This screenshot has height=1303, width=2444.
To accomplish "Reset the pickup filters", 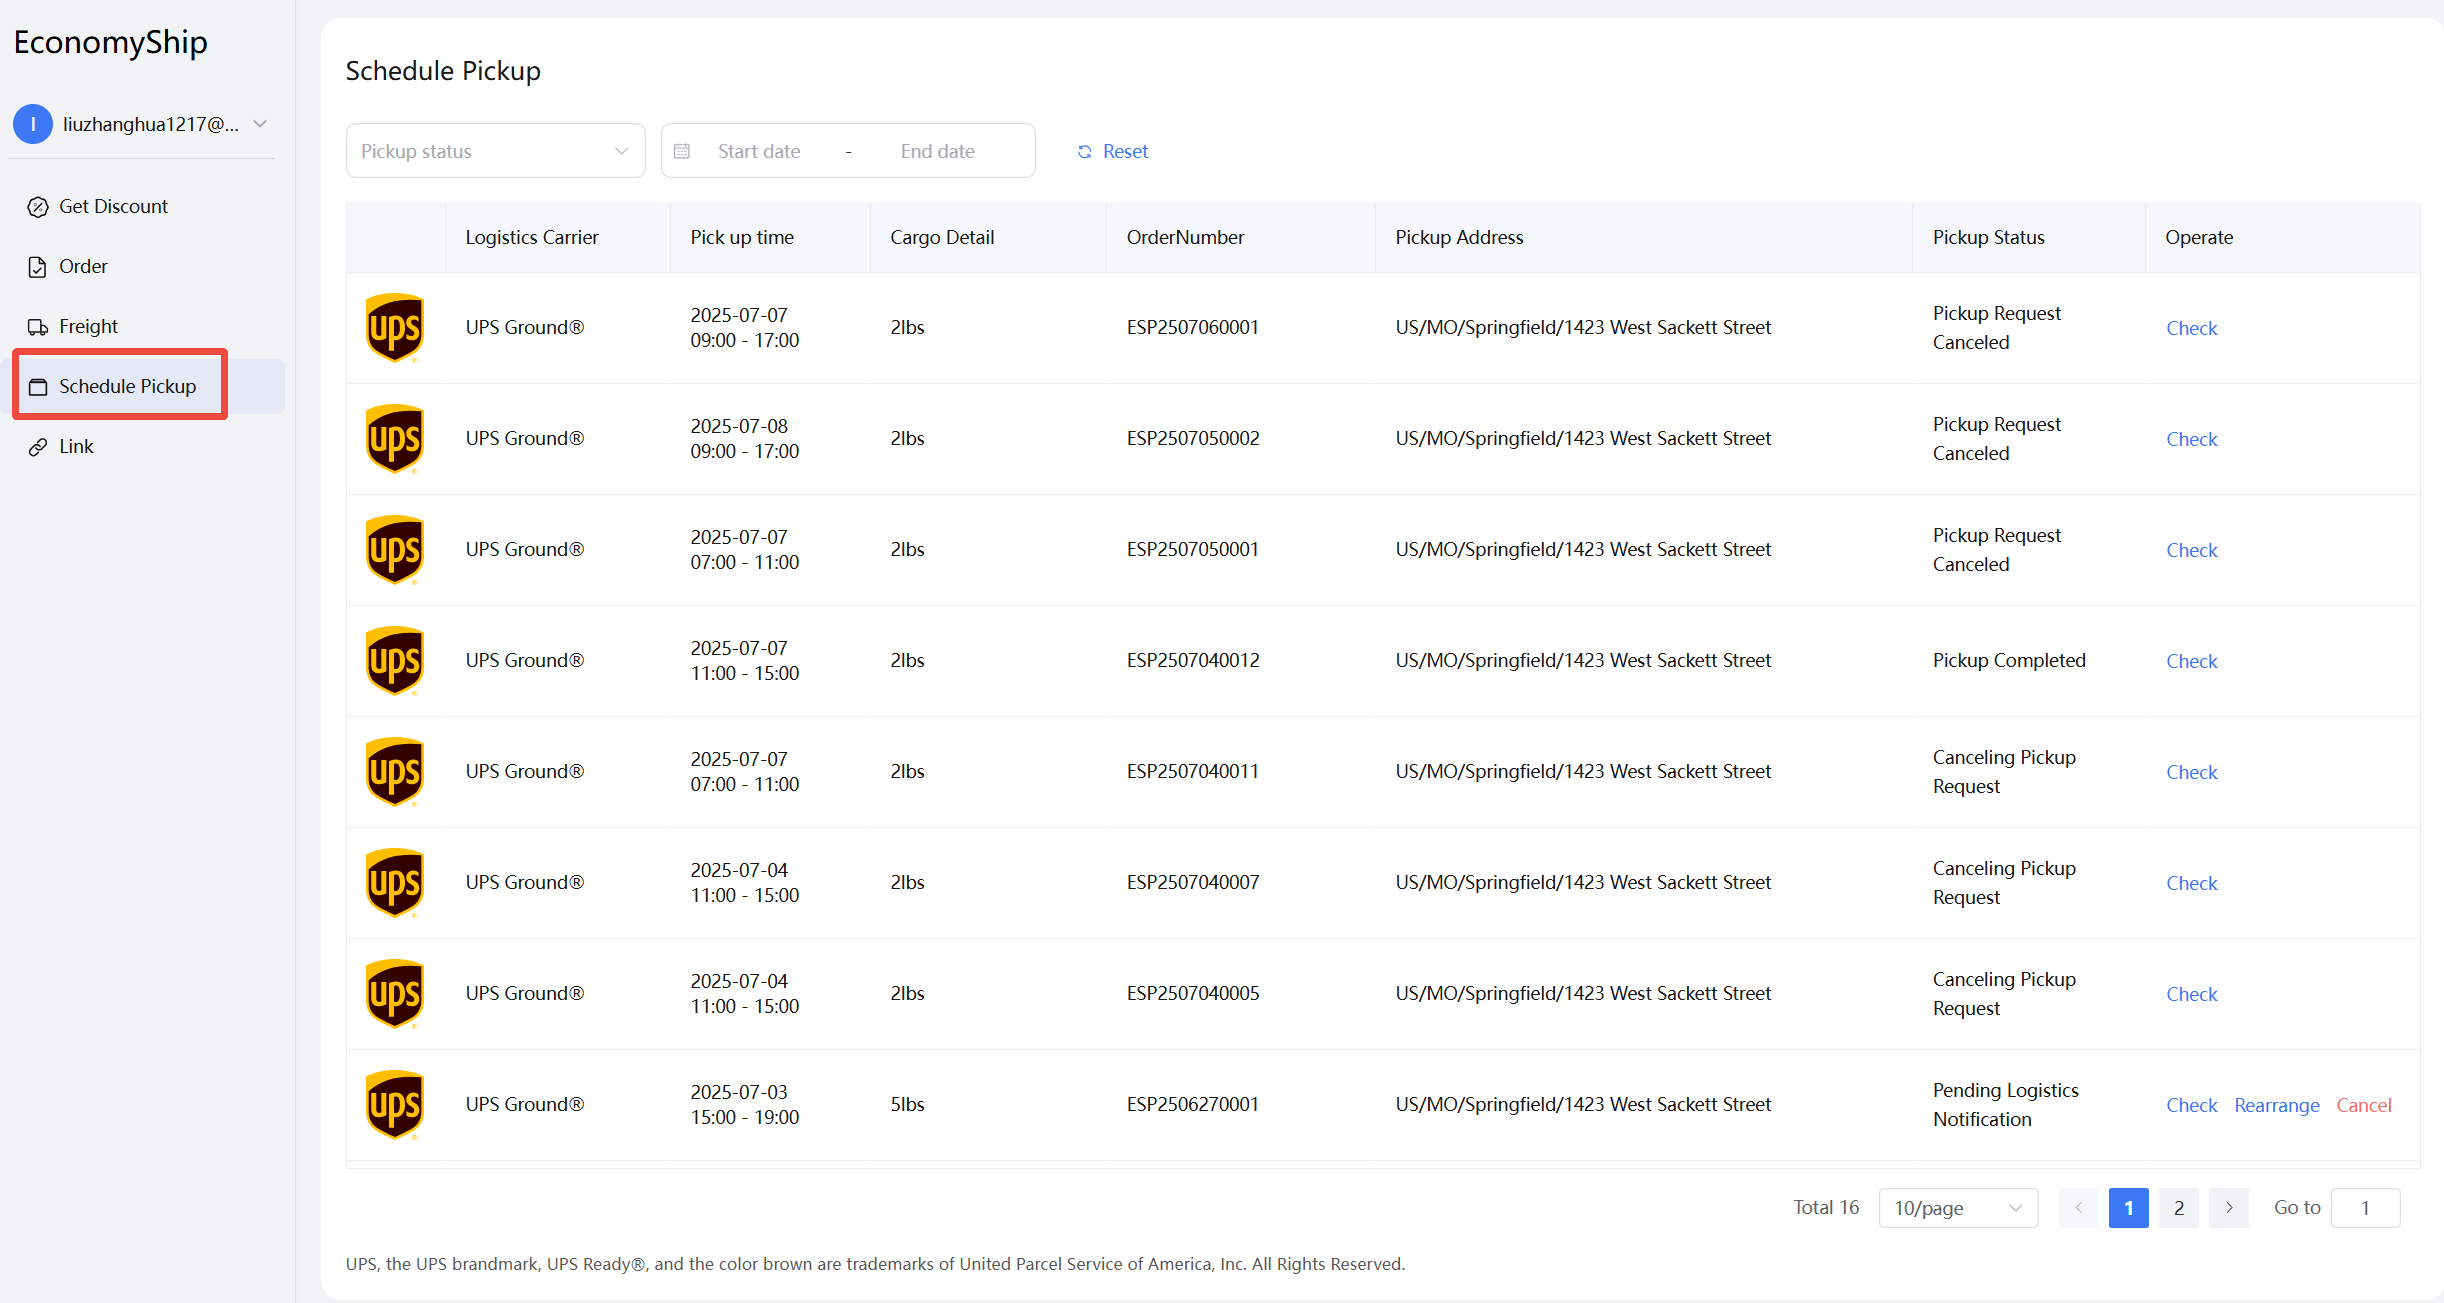I will tap(1113, 151).
